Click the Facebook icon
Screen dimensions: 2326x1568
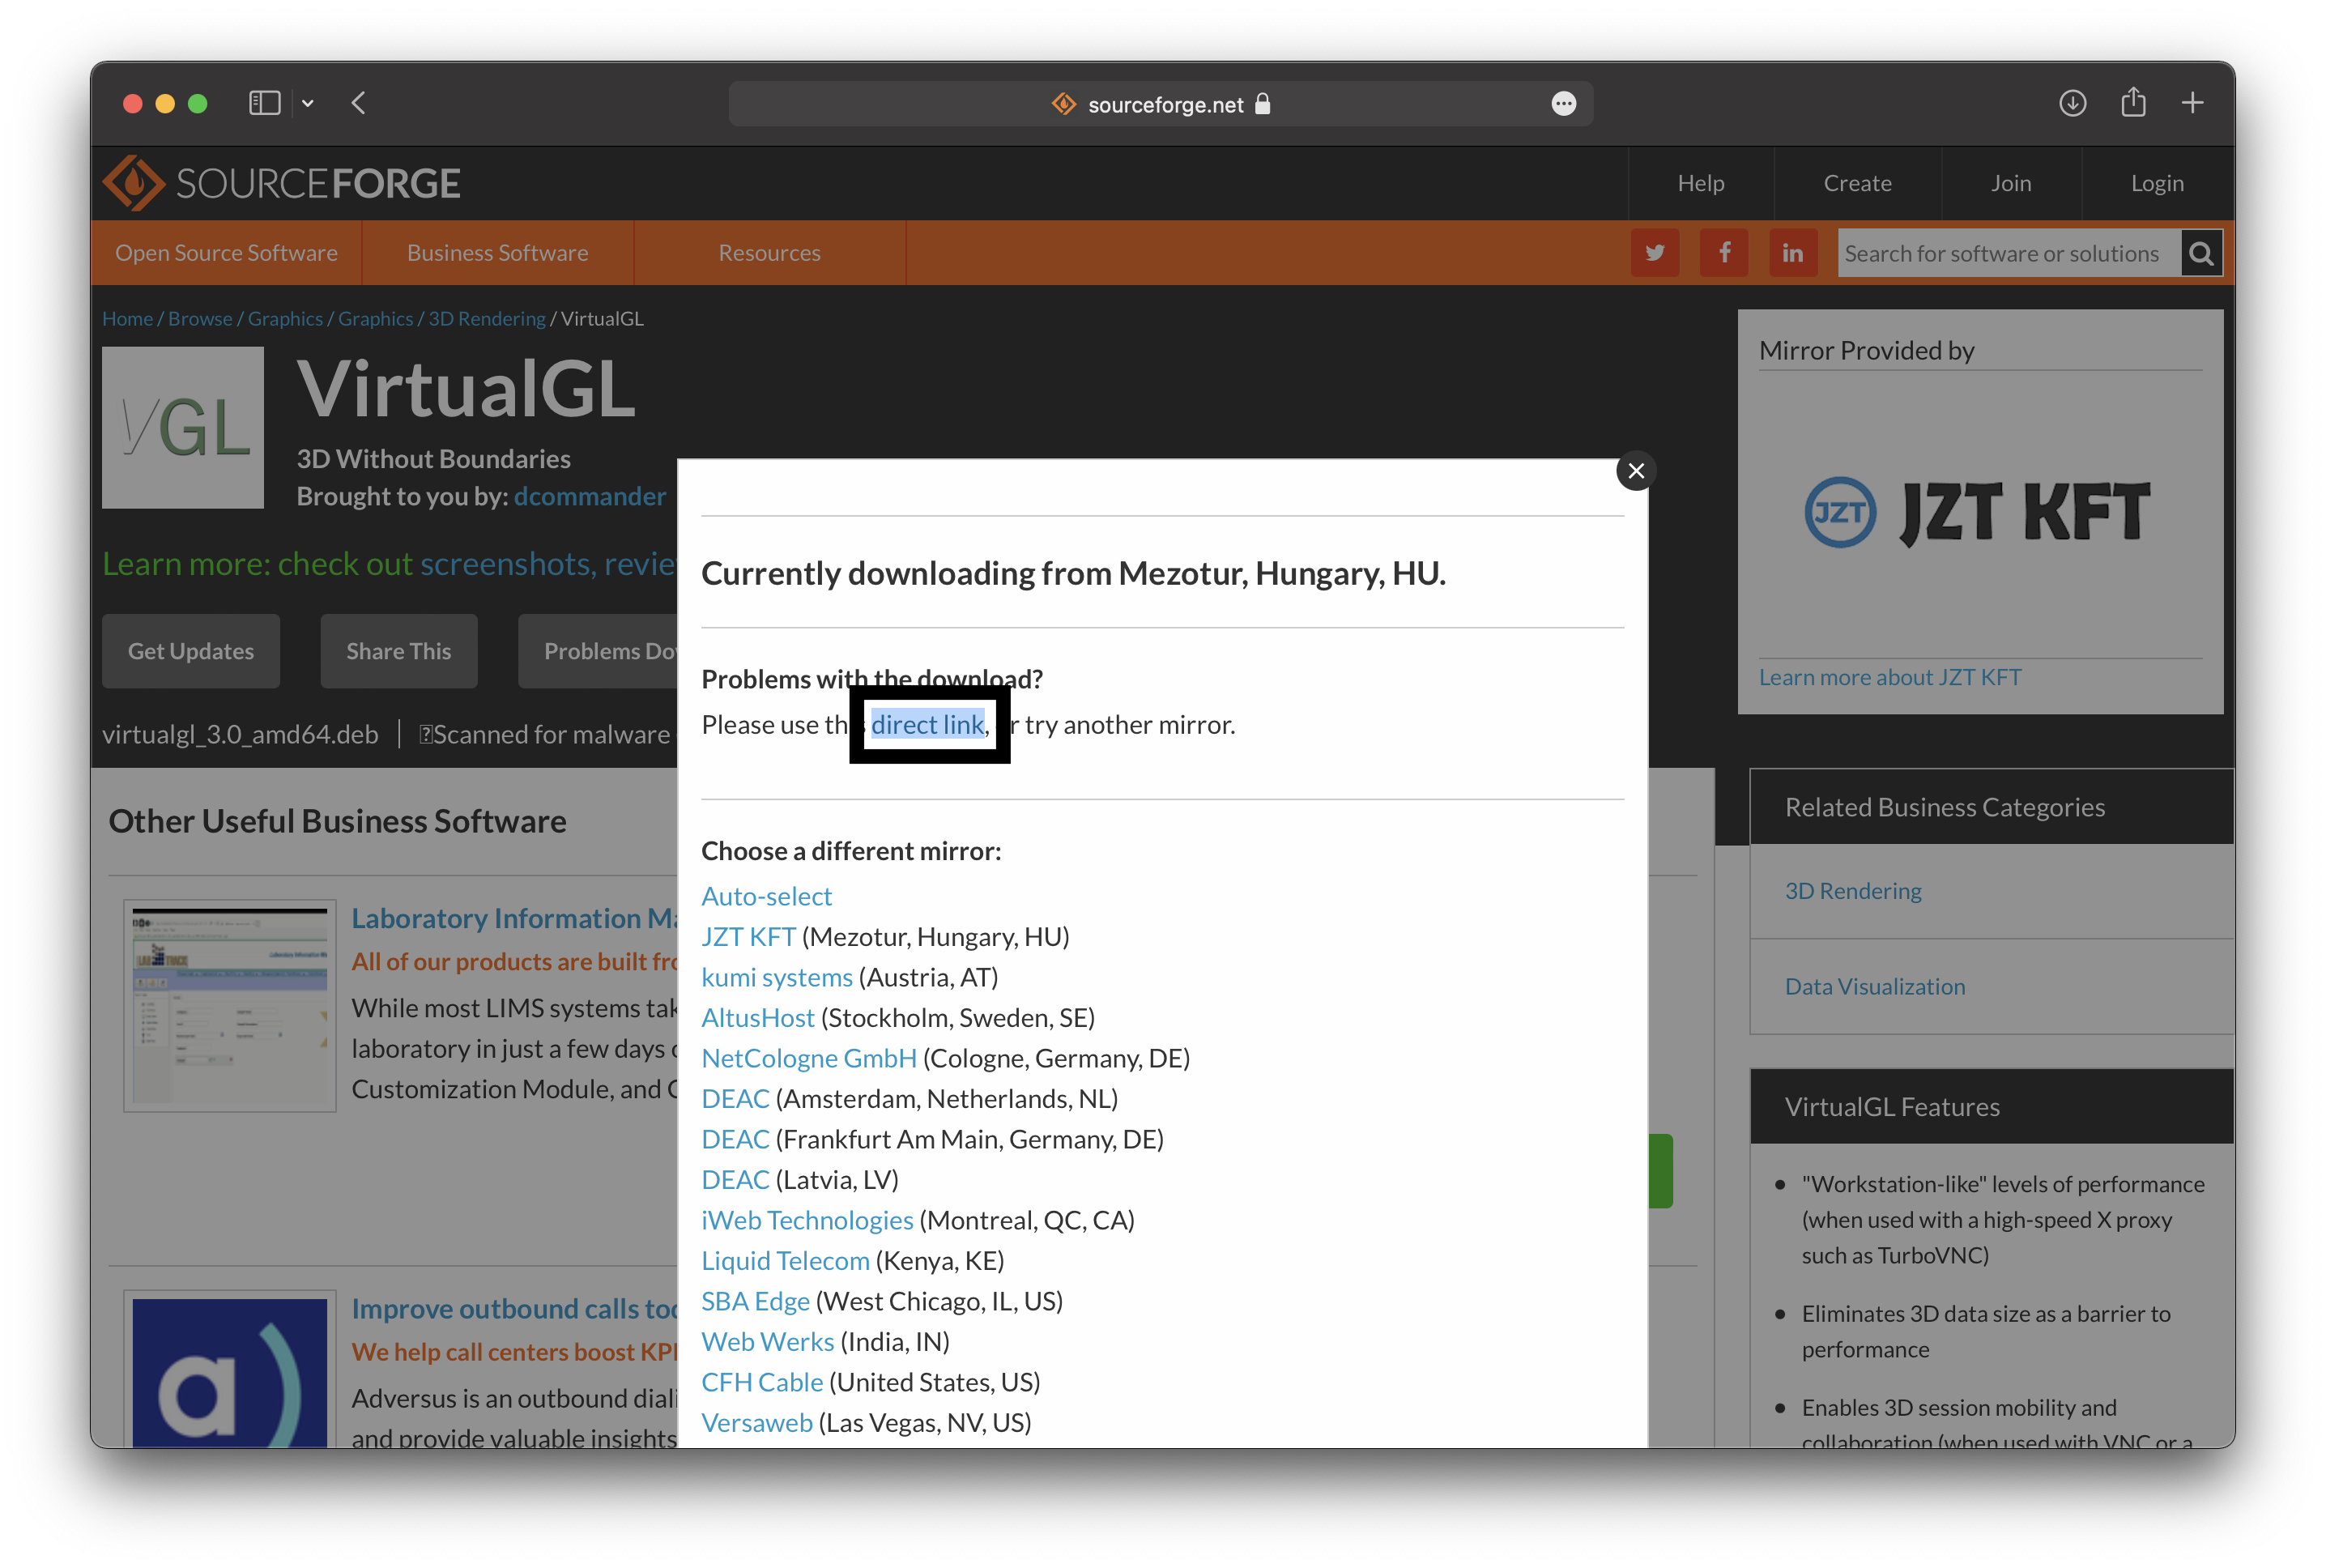coord(1724,253)
